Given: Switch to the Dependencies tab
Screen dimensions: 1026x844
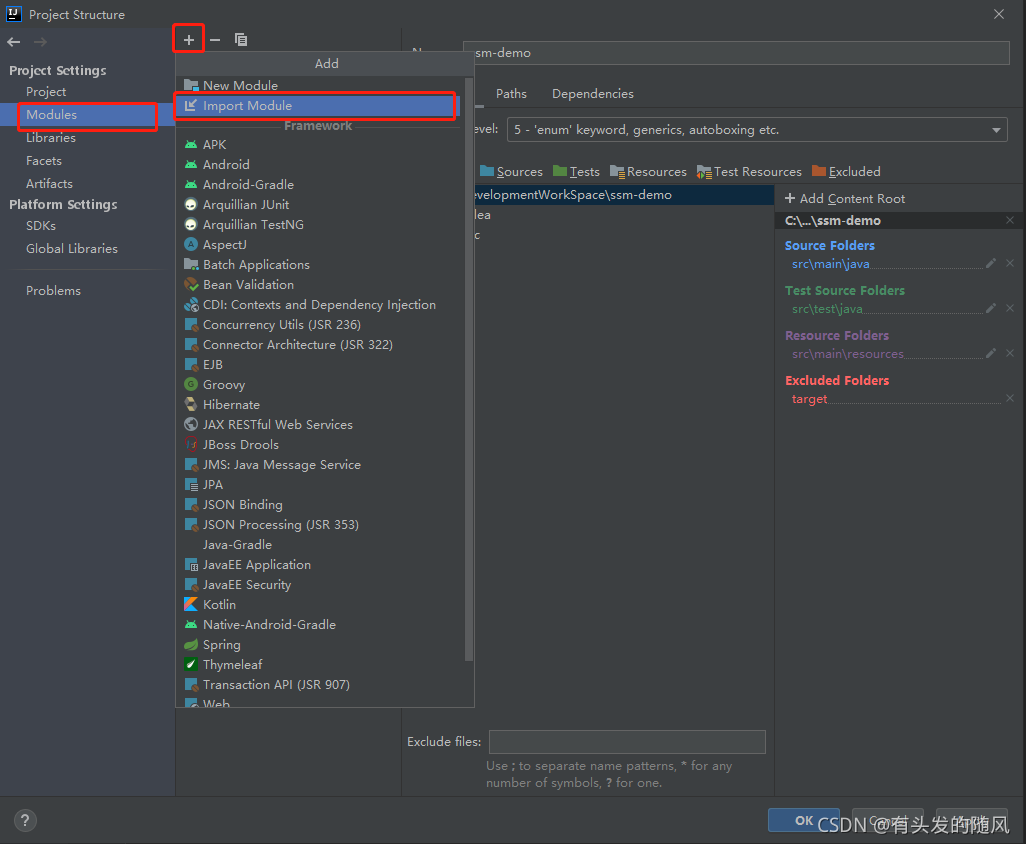Looking at the screenshot, I should pyautogui.click(x=593, y=94).
